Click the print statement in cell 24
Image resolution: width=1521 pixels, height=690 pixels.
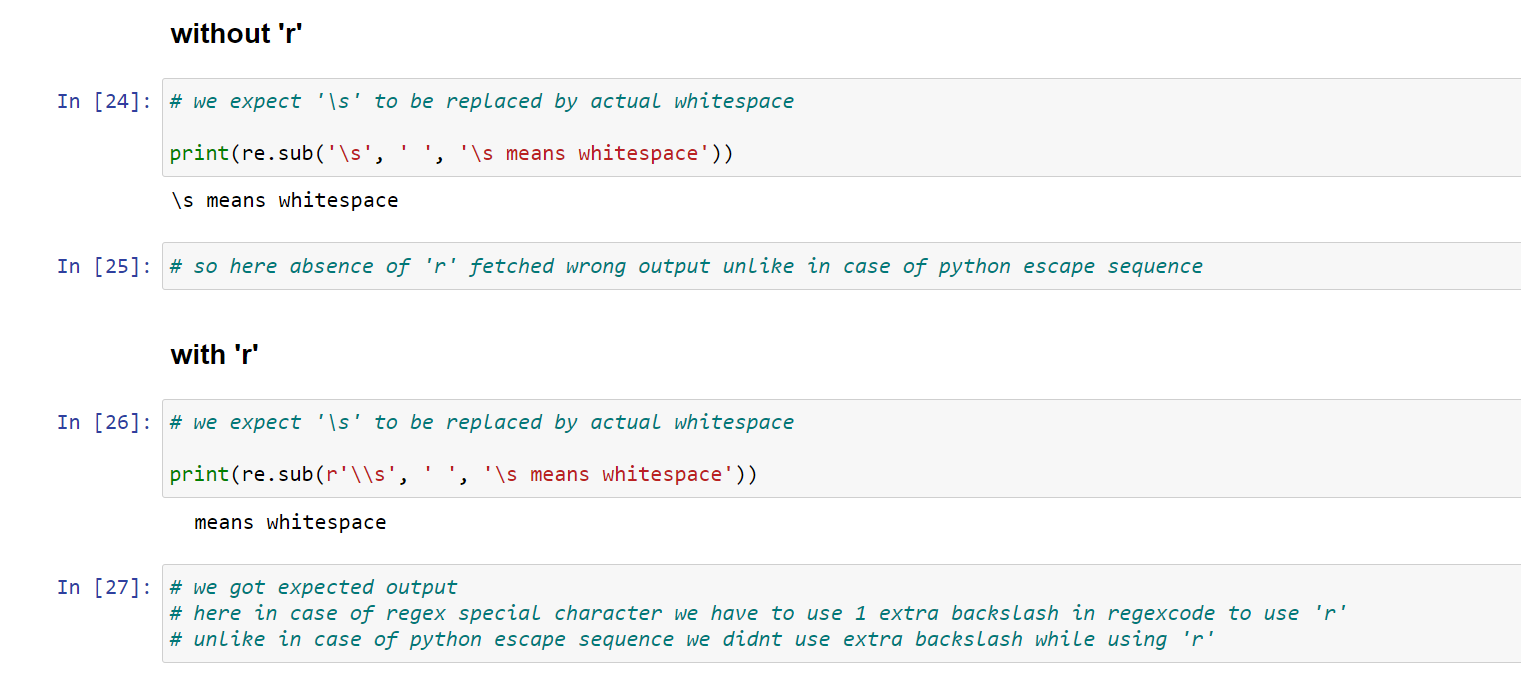pyautogui.click(x=451, y=154)
